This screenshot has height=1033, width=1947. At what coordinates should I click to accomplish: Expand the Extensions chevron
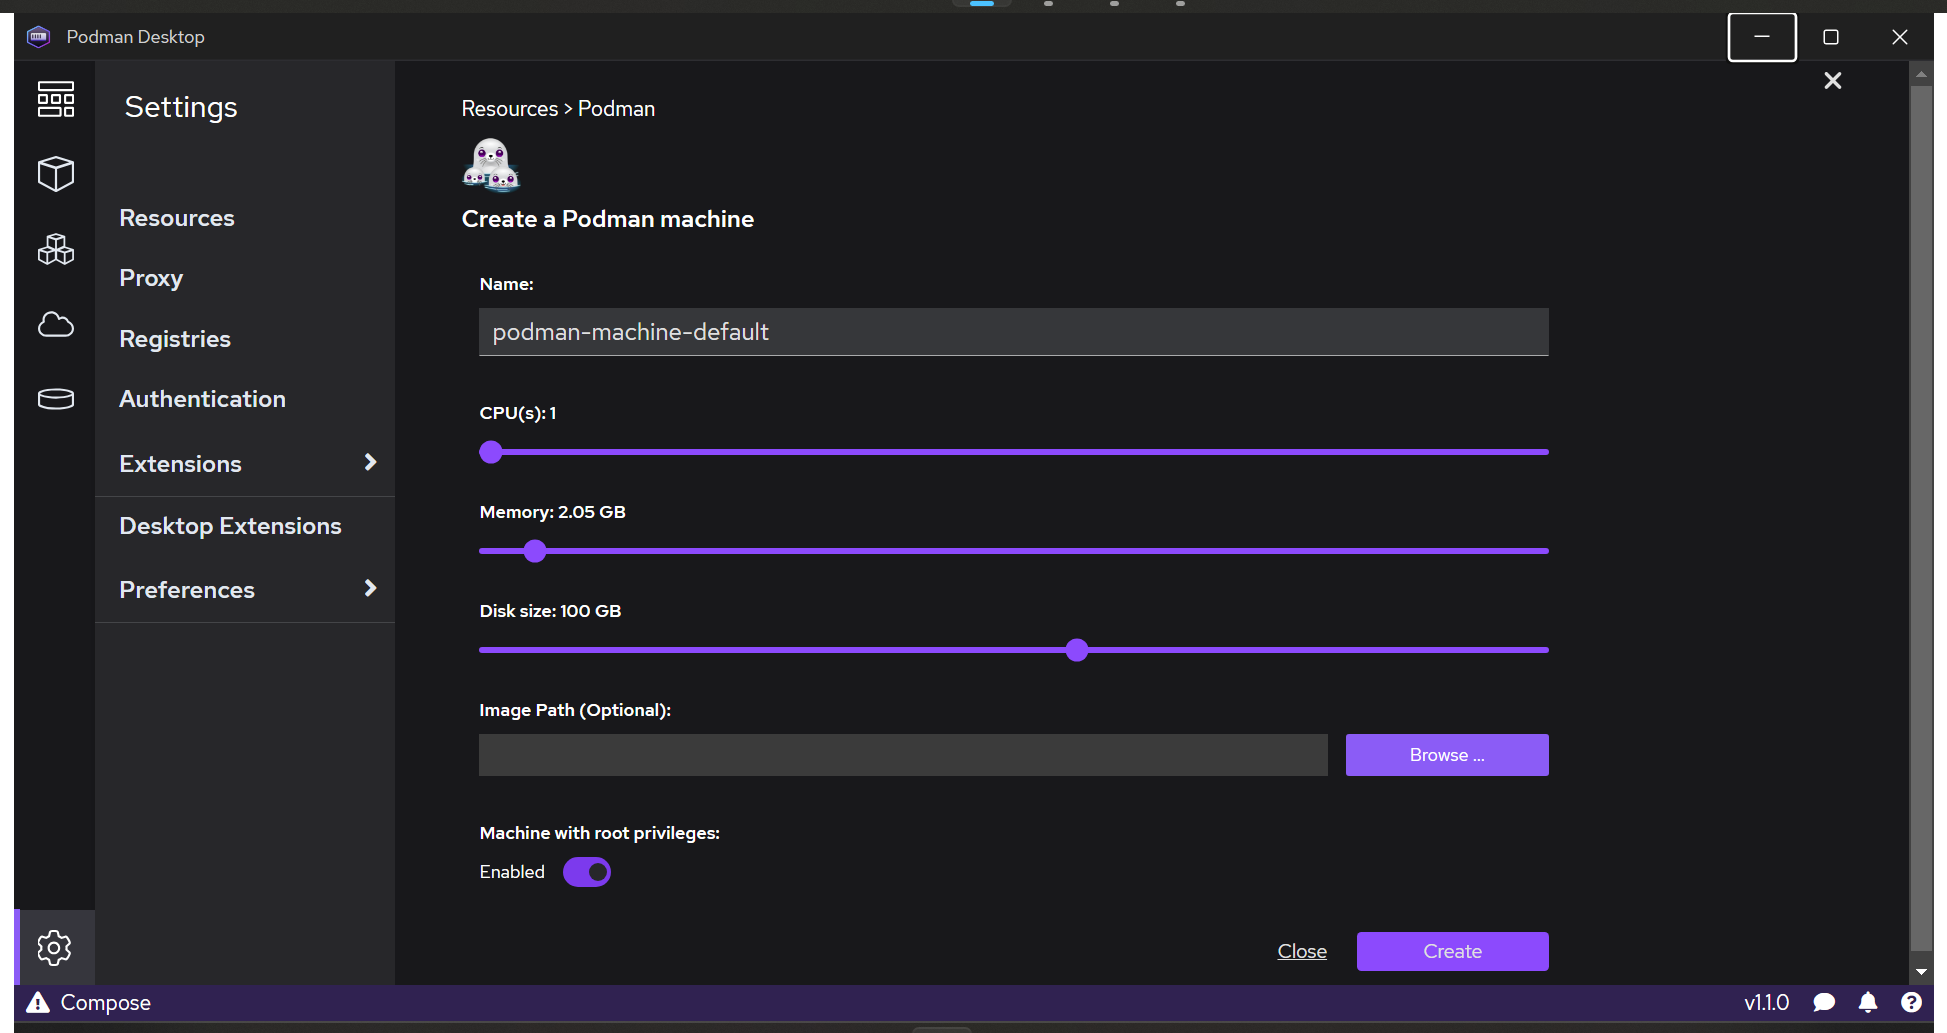coord(370,462)
